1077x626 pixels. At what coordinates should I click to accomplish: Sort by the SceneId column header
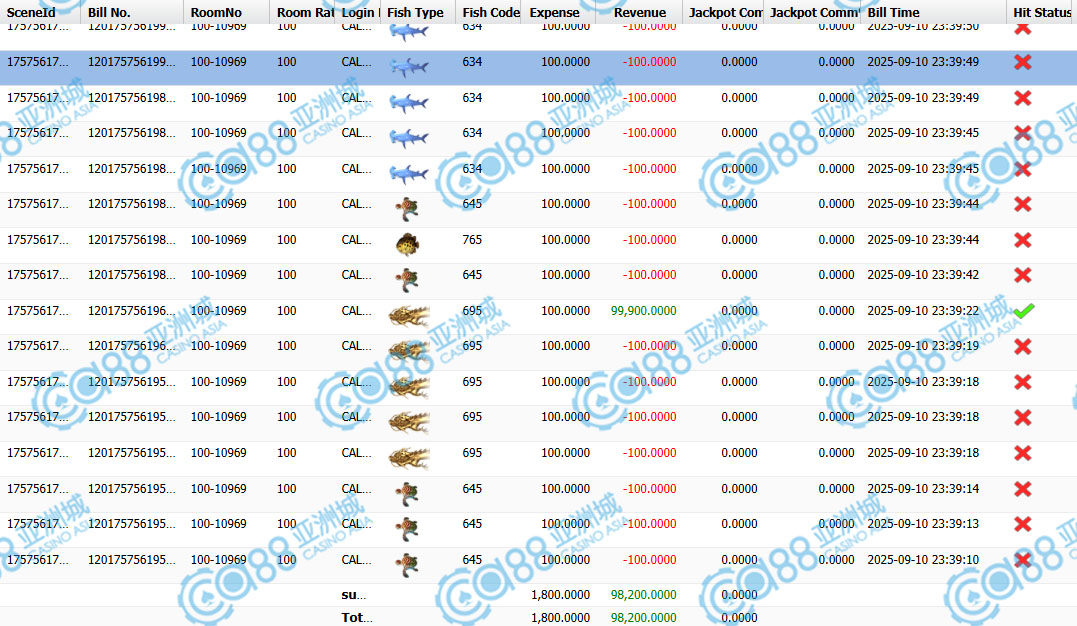[x=31, y=13]
